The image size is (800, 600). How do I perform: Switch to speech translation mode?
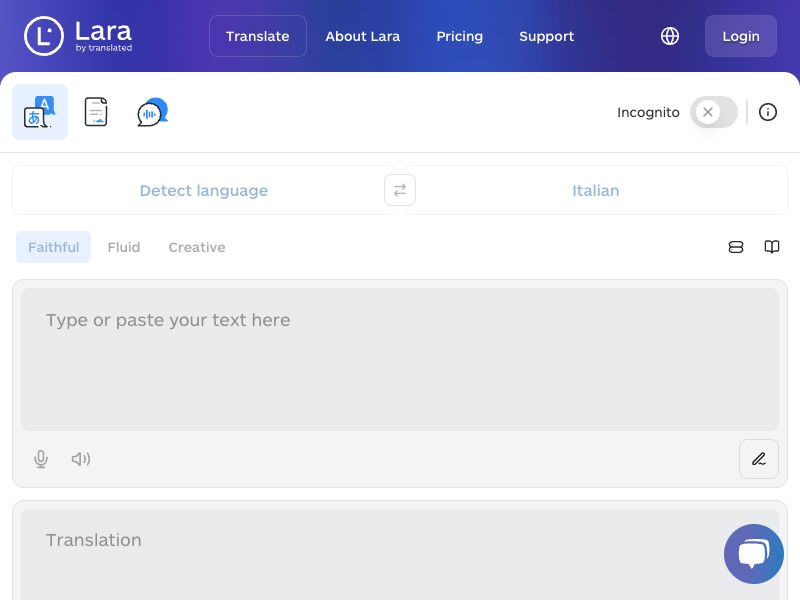pos(150,112)
